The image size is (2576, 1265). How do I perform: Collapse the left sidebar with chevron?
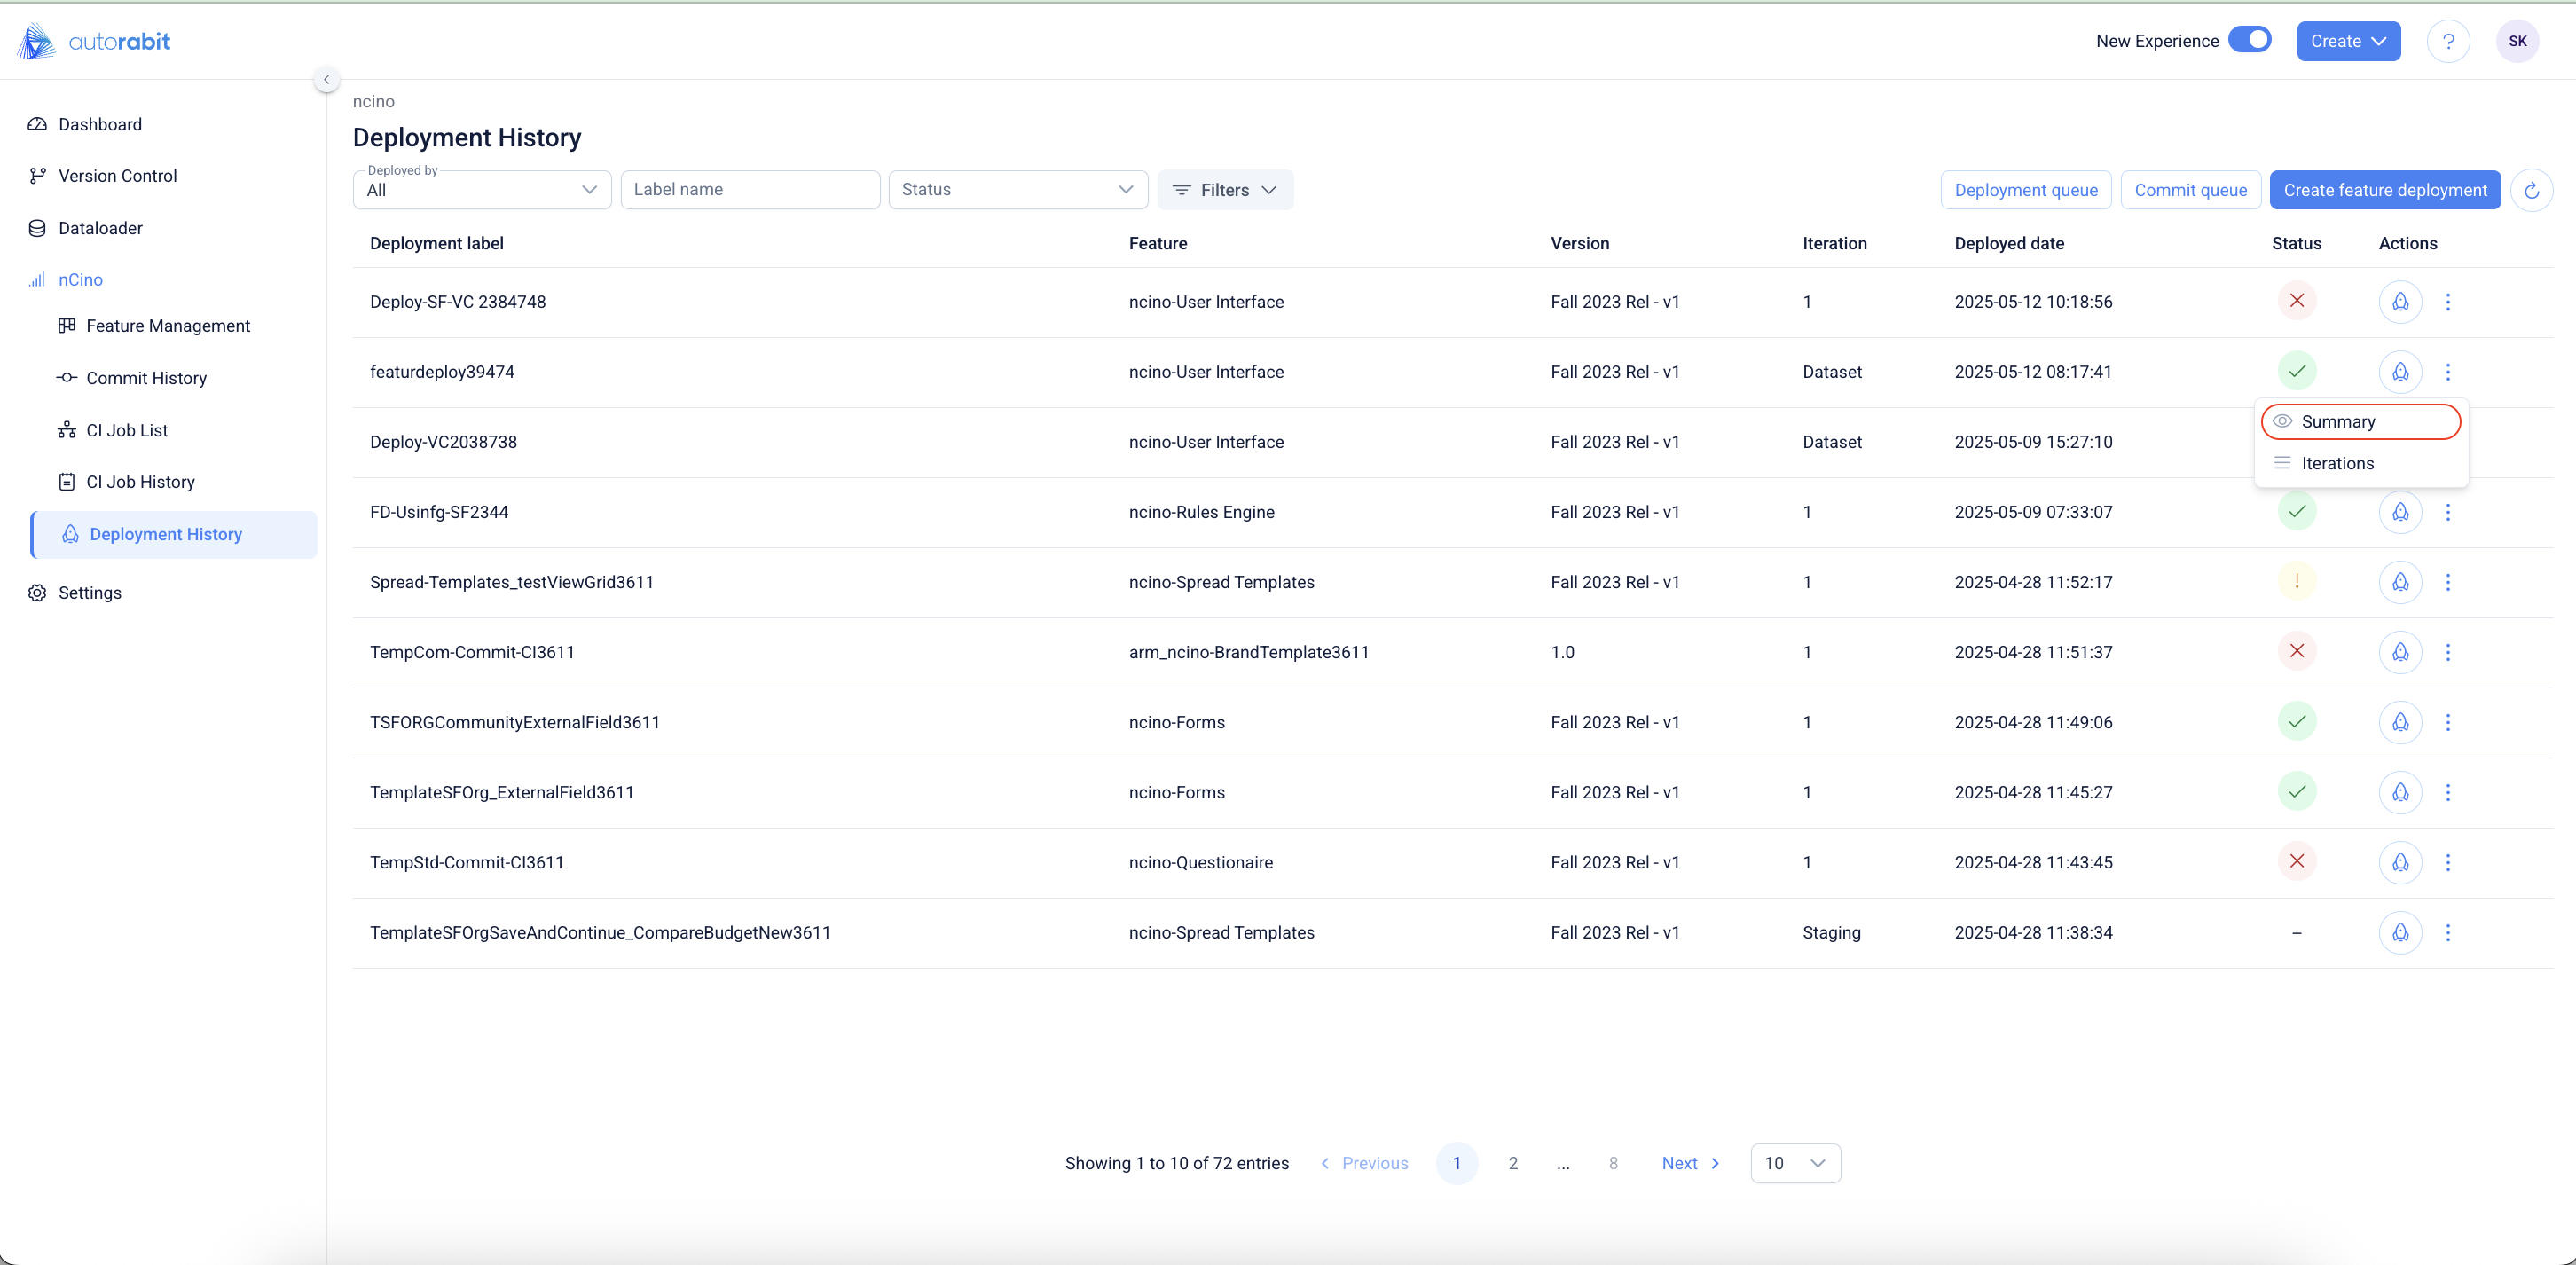(326, 79)
